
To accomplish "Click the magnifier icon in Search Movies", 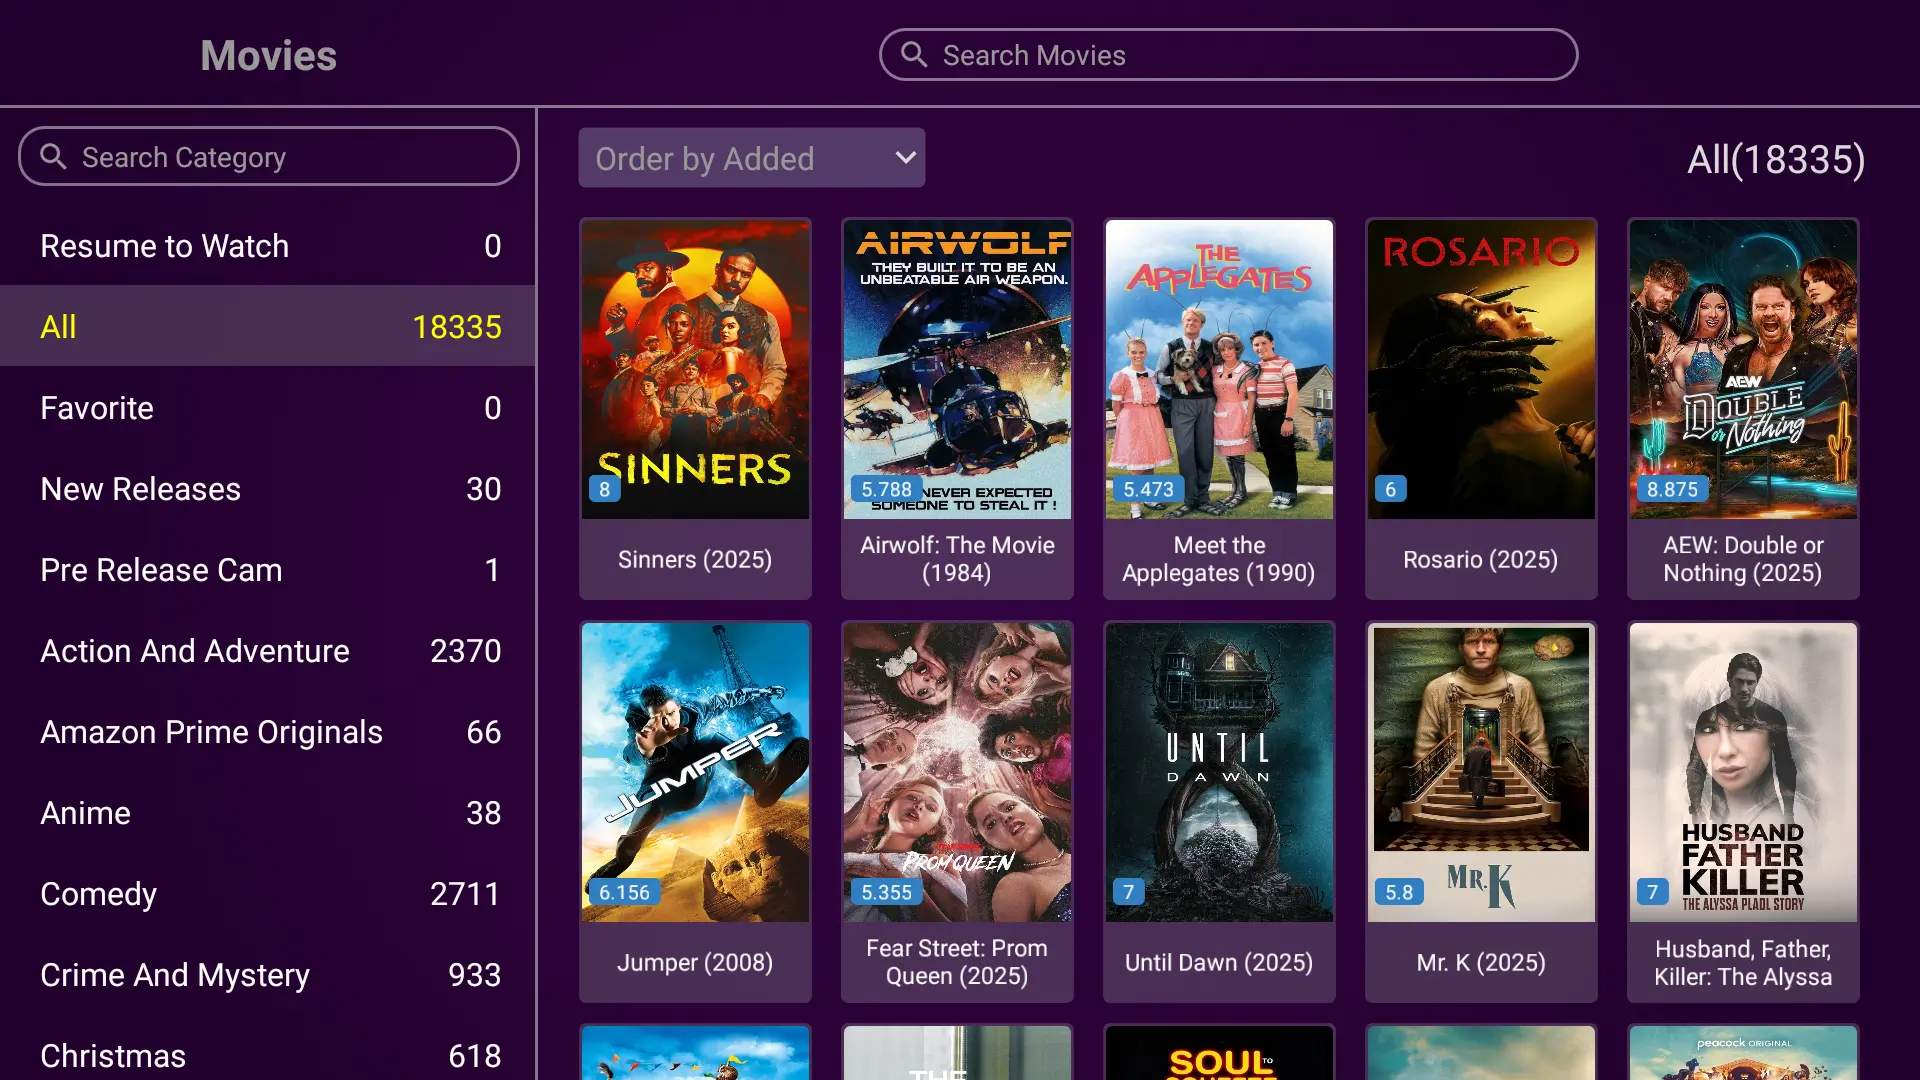I will [914, 54].
